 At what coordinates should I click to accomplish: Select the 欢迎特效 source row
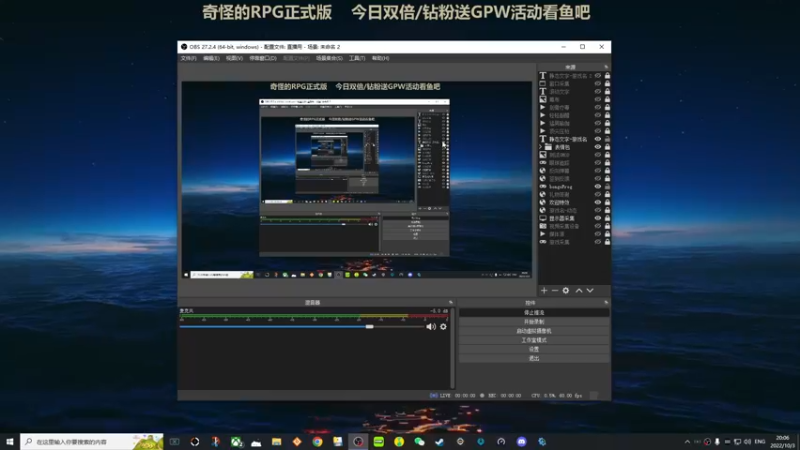(574, 202)
